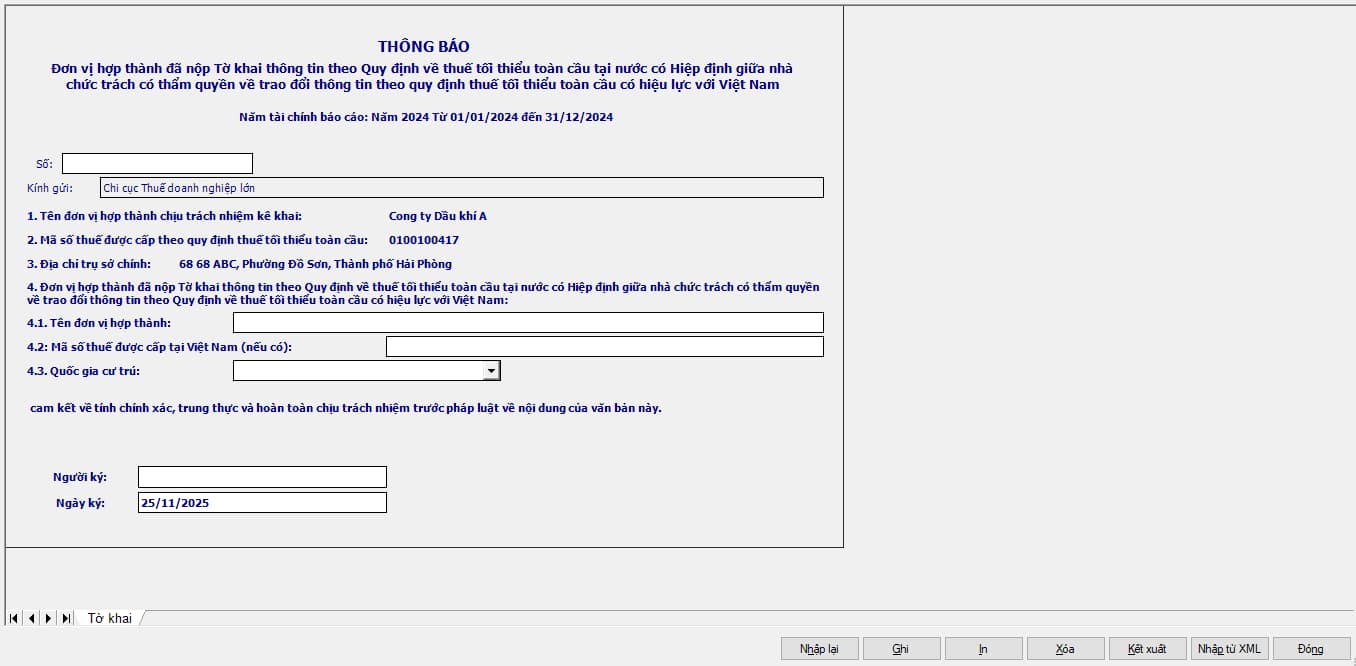The image size is (1356, 666).
Task: Open the Quốc gia cư trú dropdown arrow
Action: click(491, 371)
